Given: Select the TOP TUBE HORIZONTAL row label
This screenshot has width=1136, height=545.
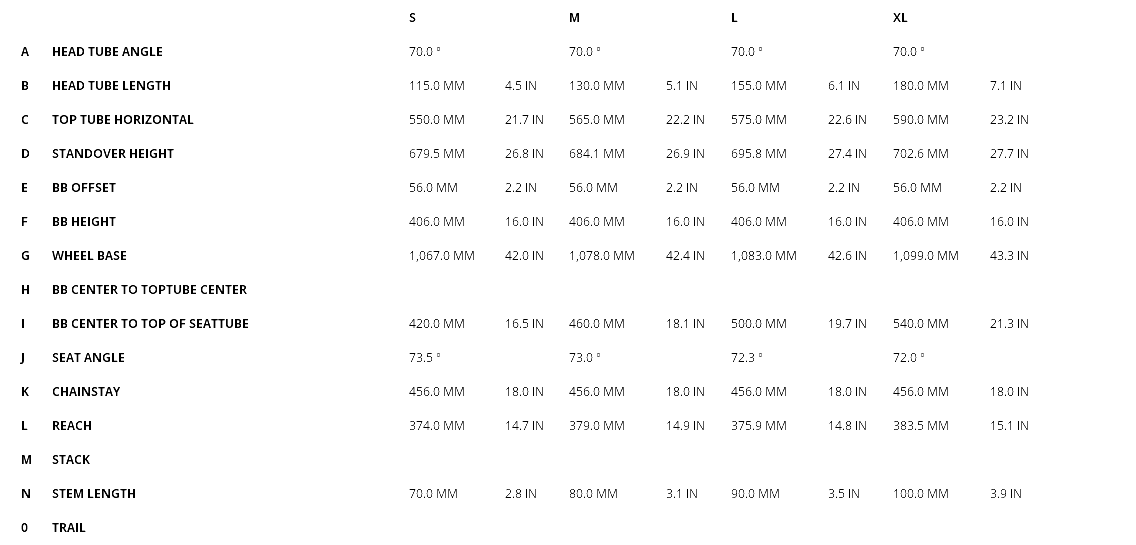Looking at the screenshot, I should [123, 120].
